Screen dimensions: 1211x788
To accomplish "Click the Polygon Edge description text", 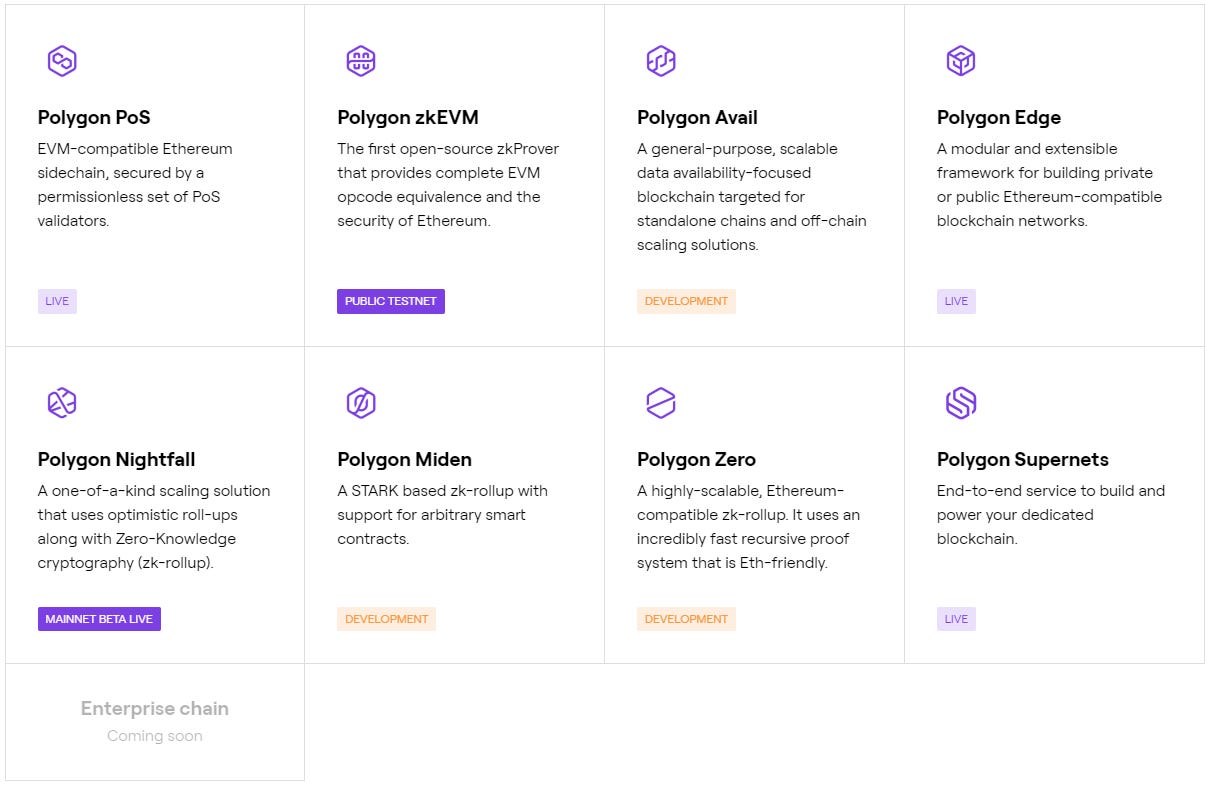I will click(x=1049, y=185).
